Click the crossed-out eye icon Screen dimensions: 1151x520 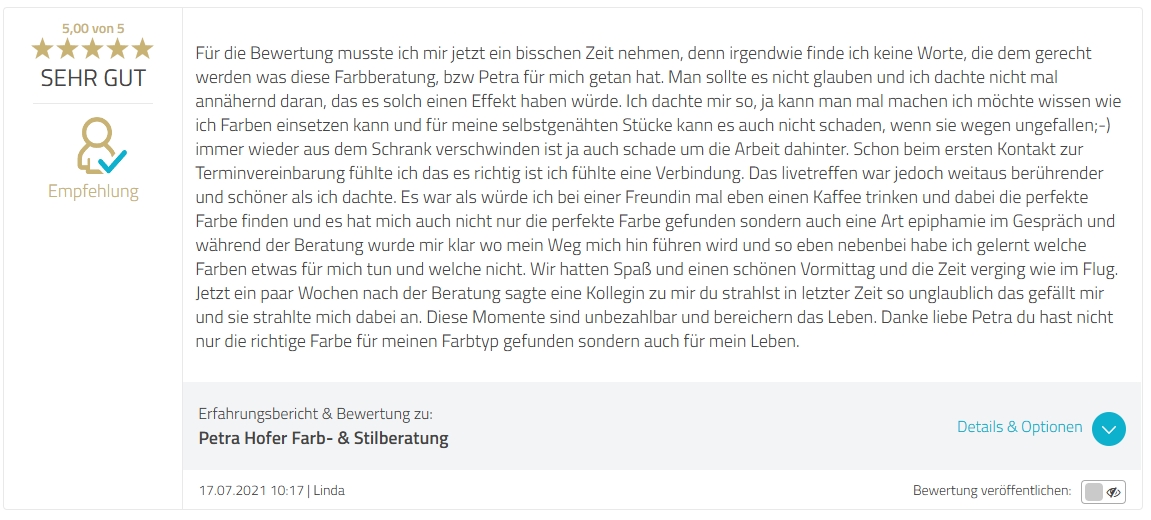tap(1113, 491)
